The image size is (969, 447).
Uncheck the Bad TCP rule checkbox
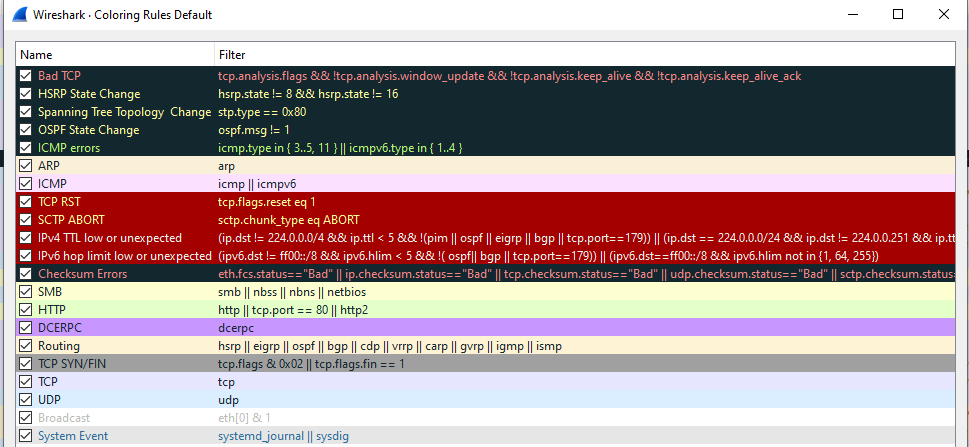coord(26,76)
